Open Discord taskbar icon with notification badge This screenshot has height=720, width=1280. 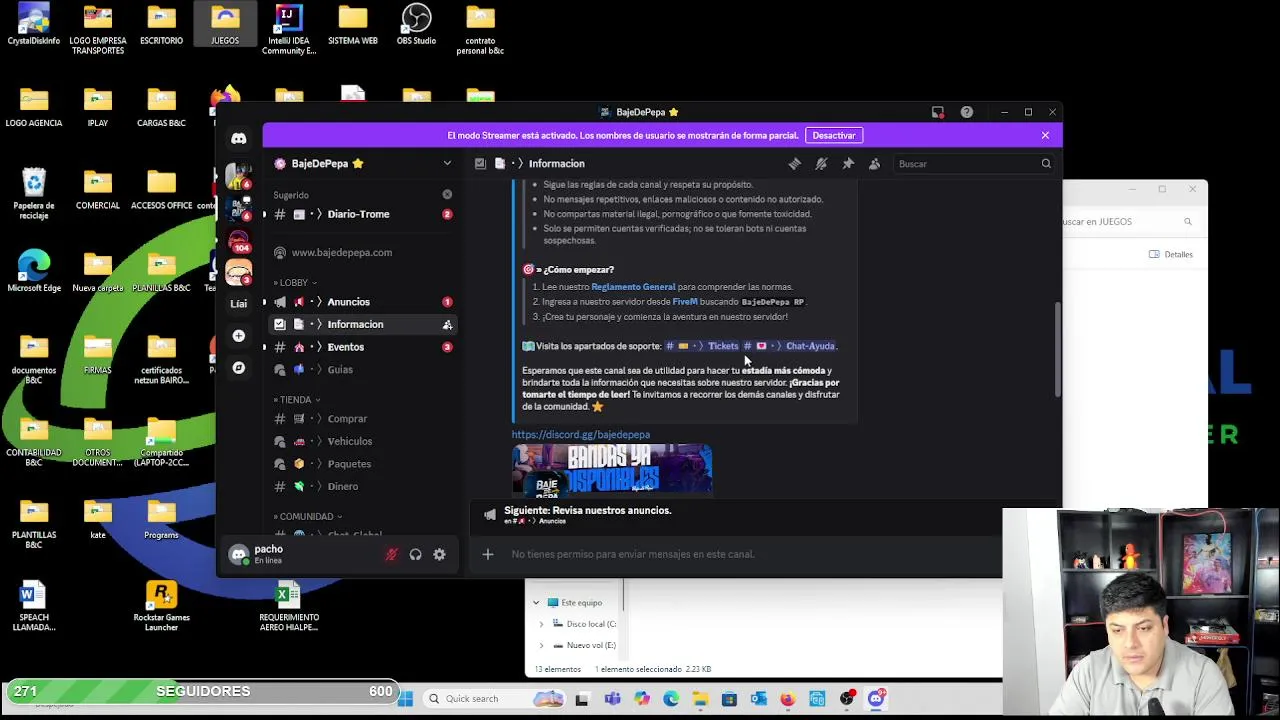[x=876, y=699]
